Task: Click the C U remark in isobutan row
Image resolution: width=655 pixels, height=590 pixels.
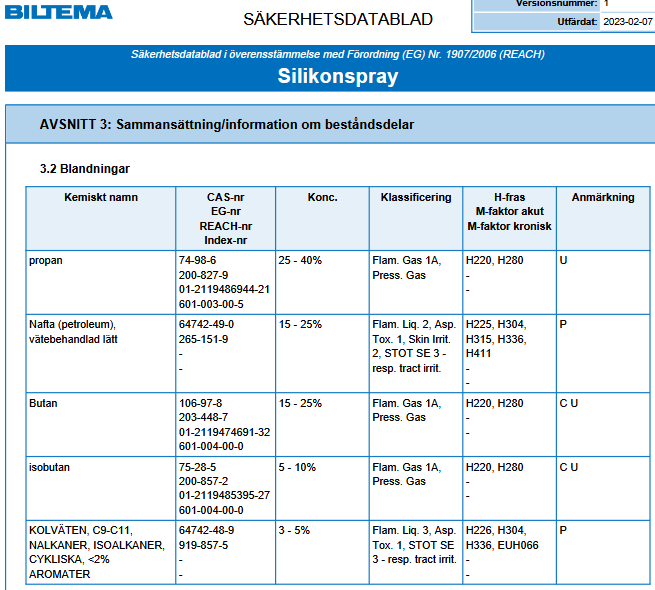Action: pos(569,467)
